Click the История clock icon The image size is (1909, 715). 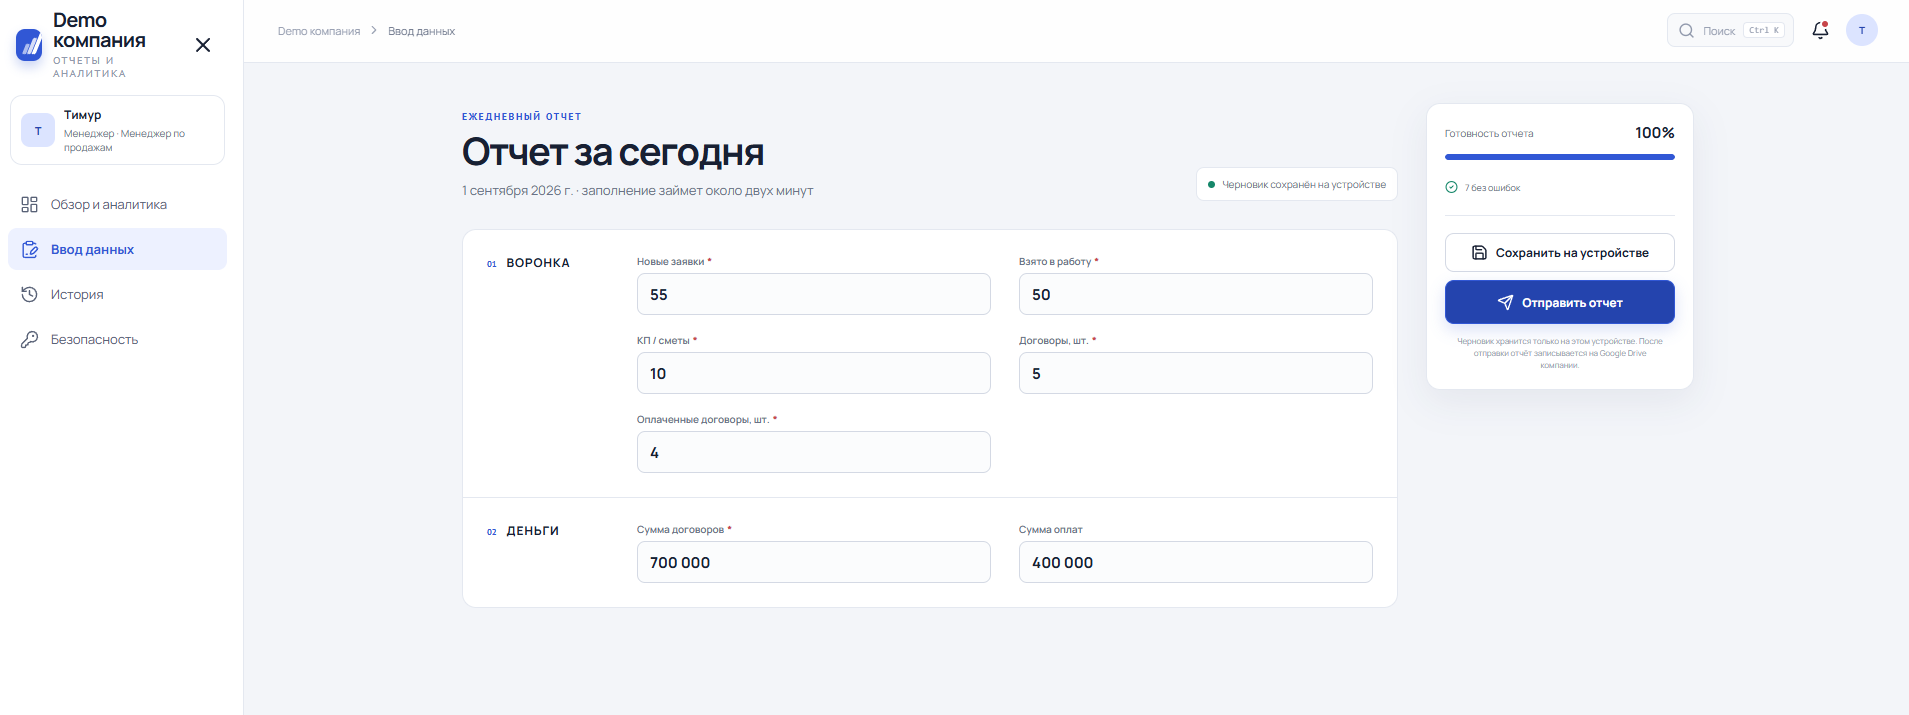(30, 294)
